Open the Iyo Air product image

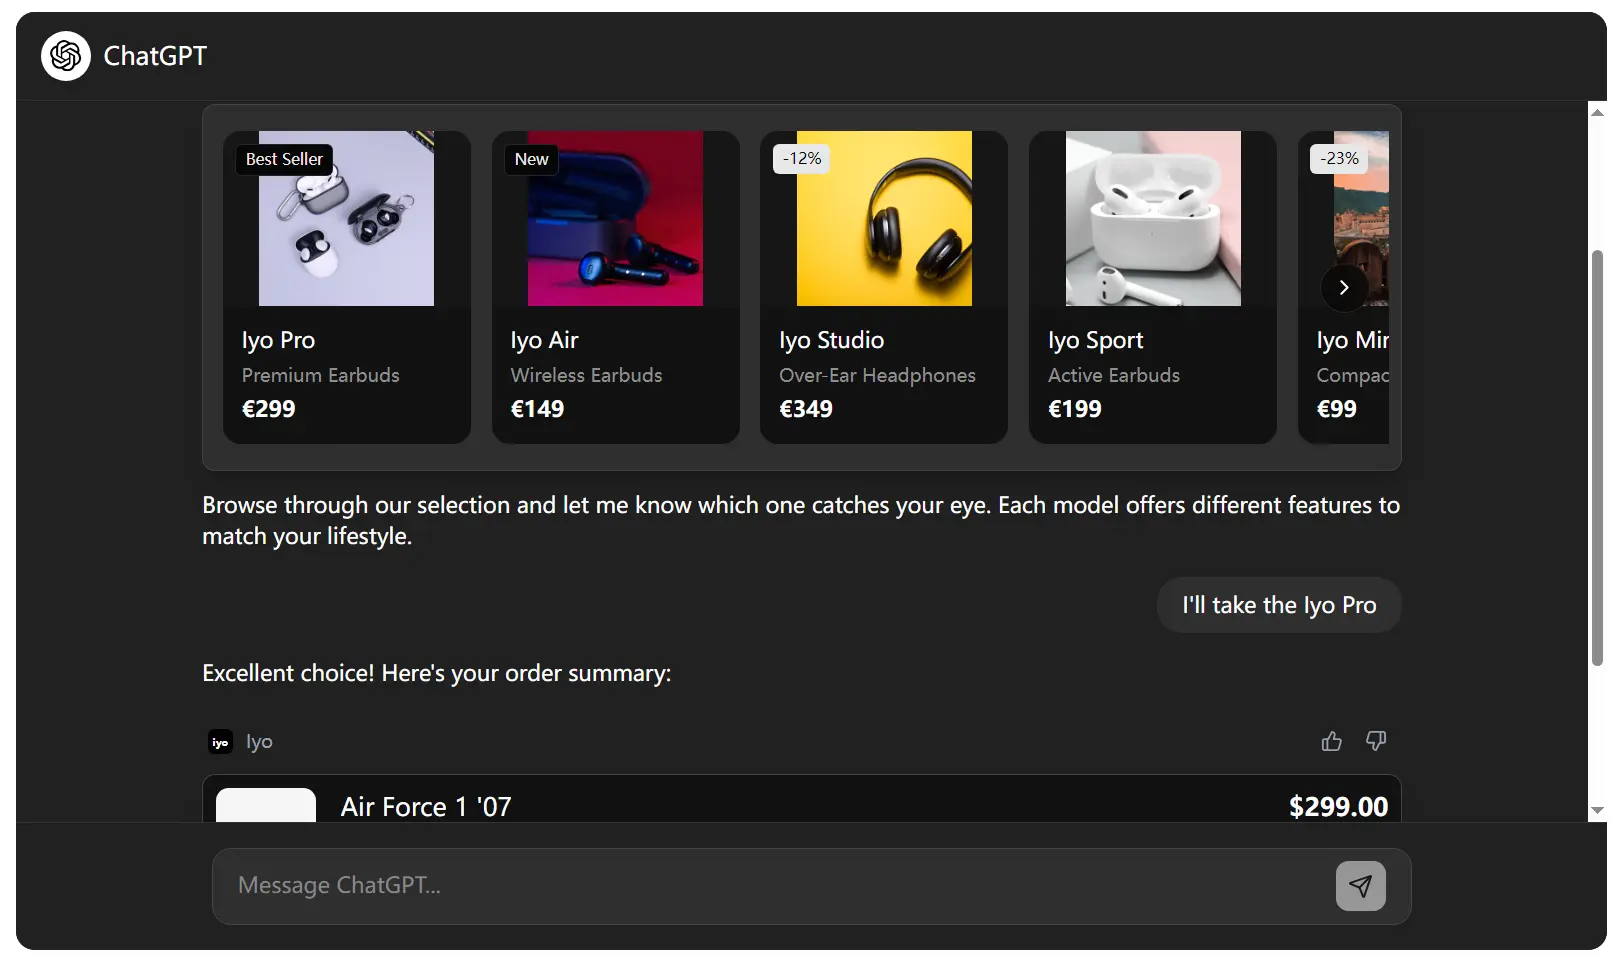pos(615,218)
